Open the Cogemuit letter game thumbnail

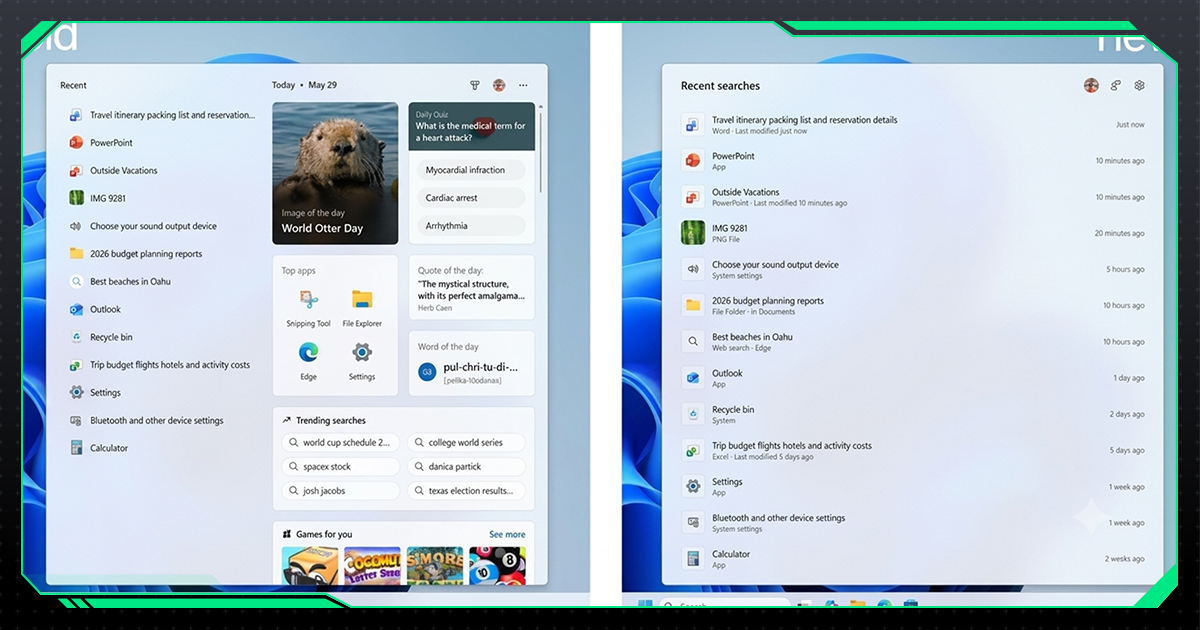tap(372, 566)
